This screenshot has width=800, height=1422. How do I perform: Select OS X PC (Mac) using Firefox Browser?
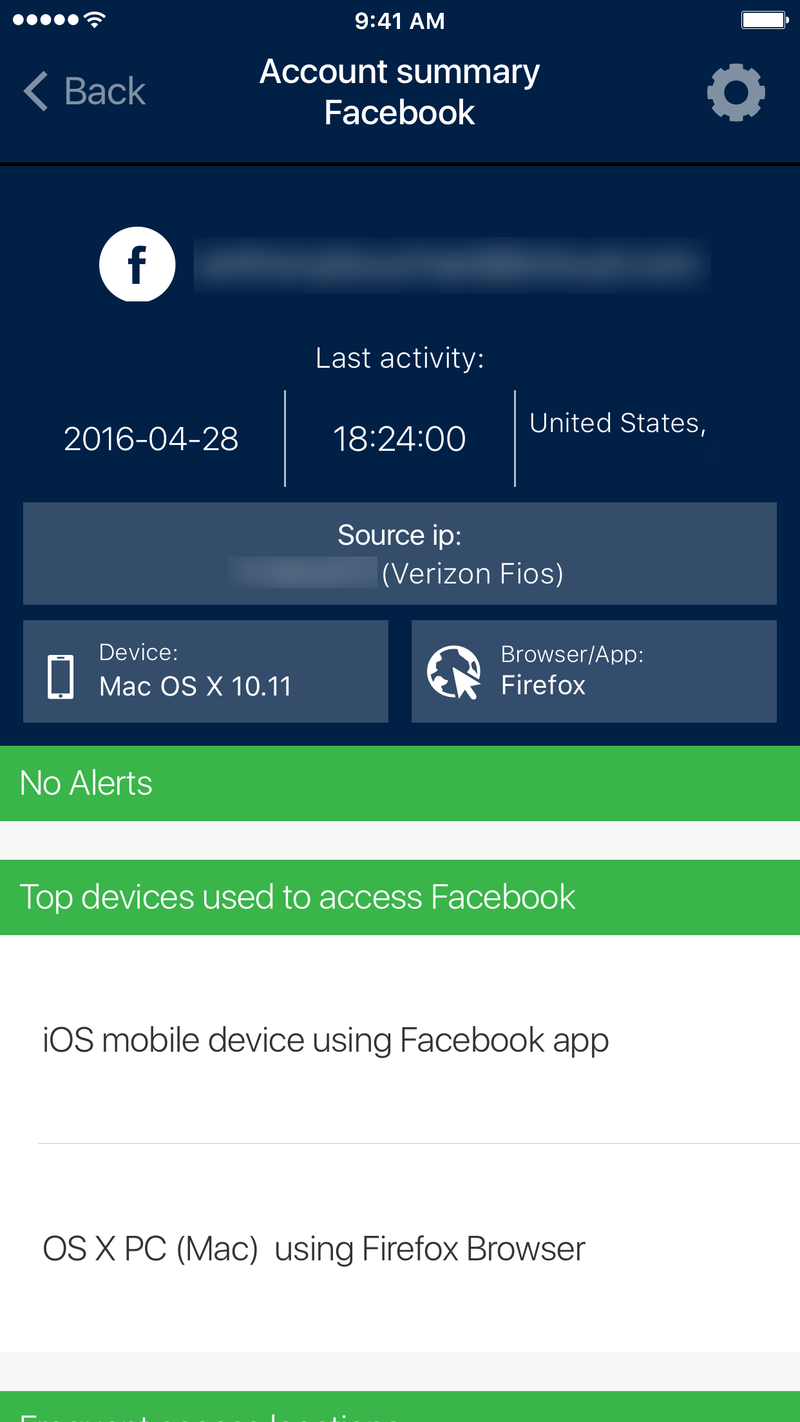pos(400,1249)
